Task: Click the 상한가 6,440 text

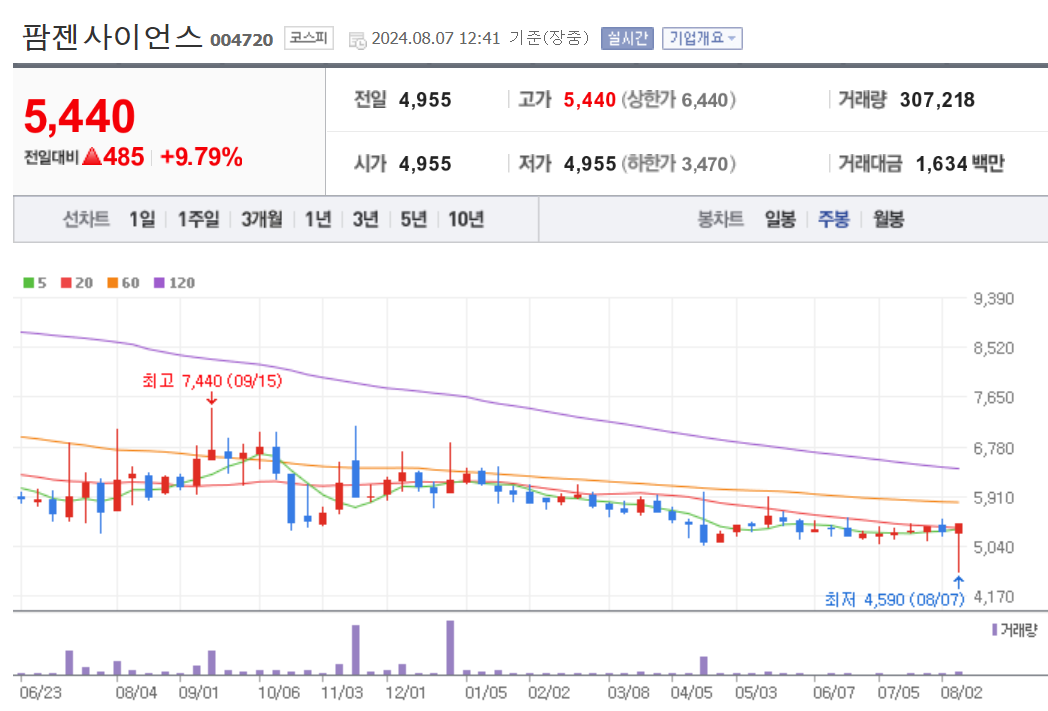Action: (x=678, y=100)
